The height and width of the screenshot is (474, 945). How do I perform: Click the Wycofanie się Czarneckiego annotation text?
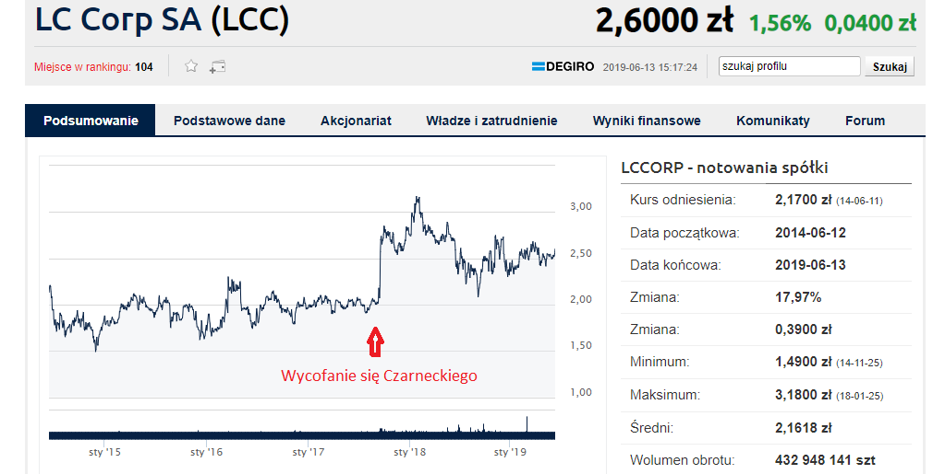[378, 376]
